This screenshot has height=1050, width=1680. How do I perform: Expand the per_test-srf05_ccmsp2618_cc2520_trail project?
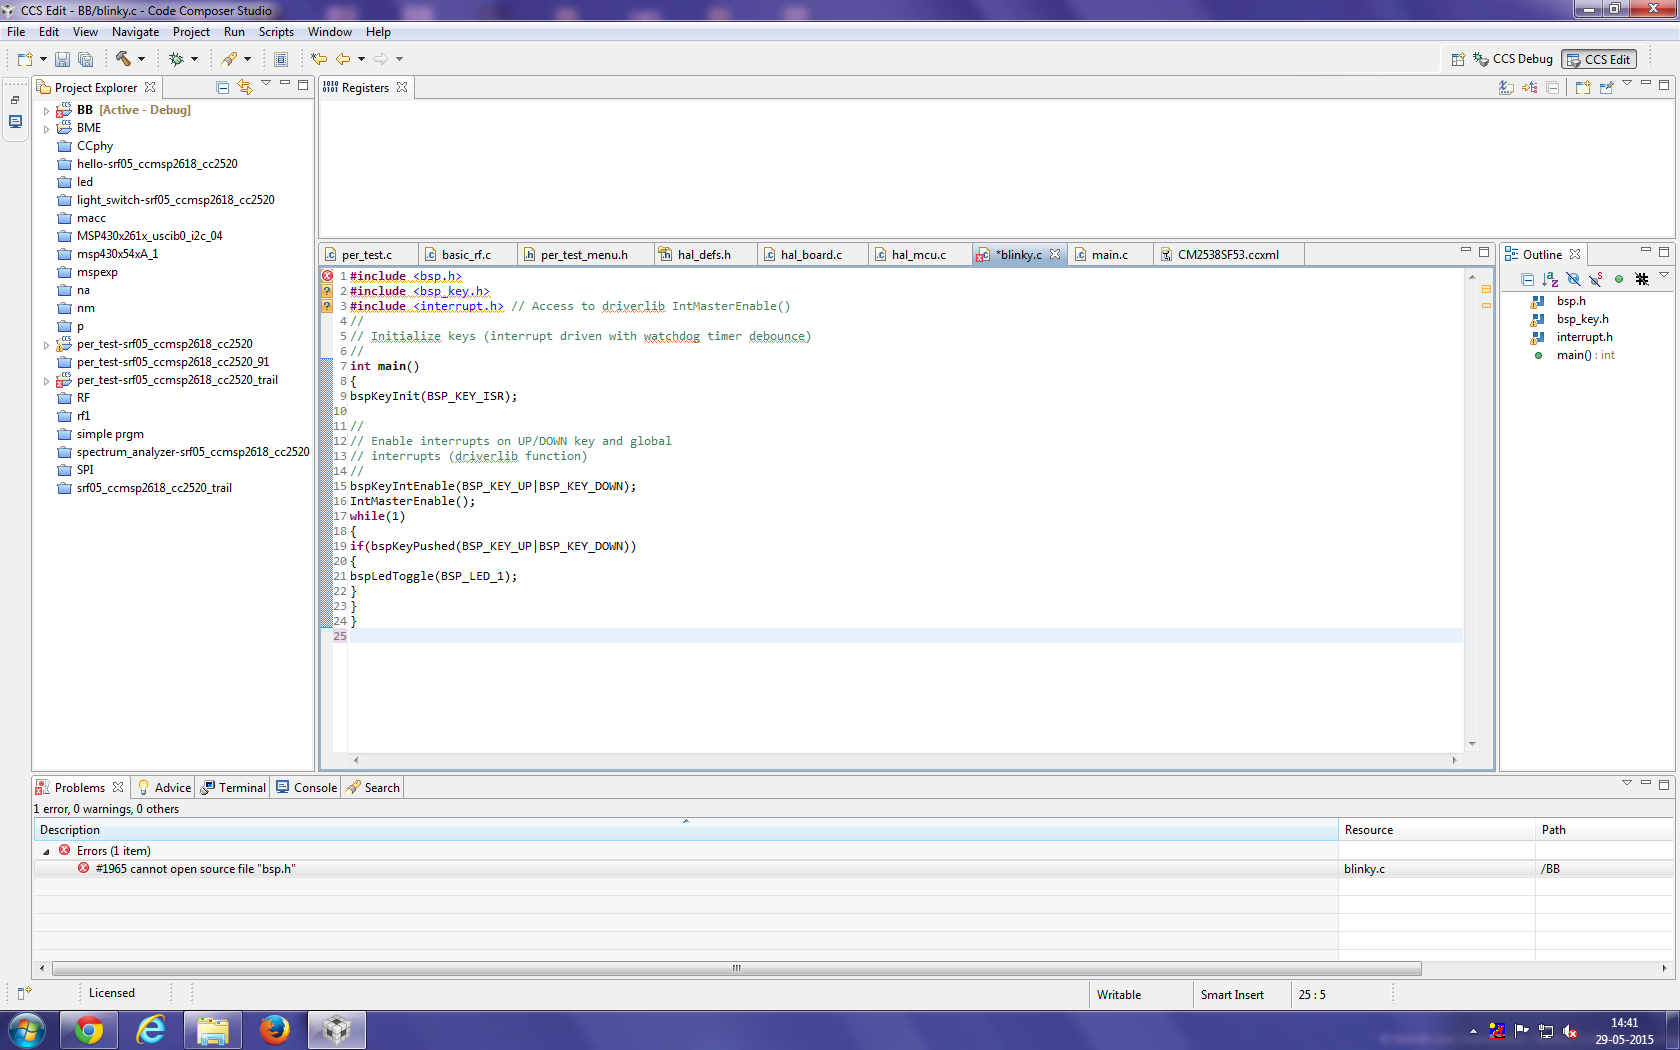pyautogui.click(x=46, y=380)
